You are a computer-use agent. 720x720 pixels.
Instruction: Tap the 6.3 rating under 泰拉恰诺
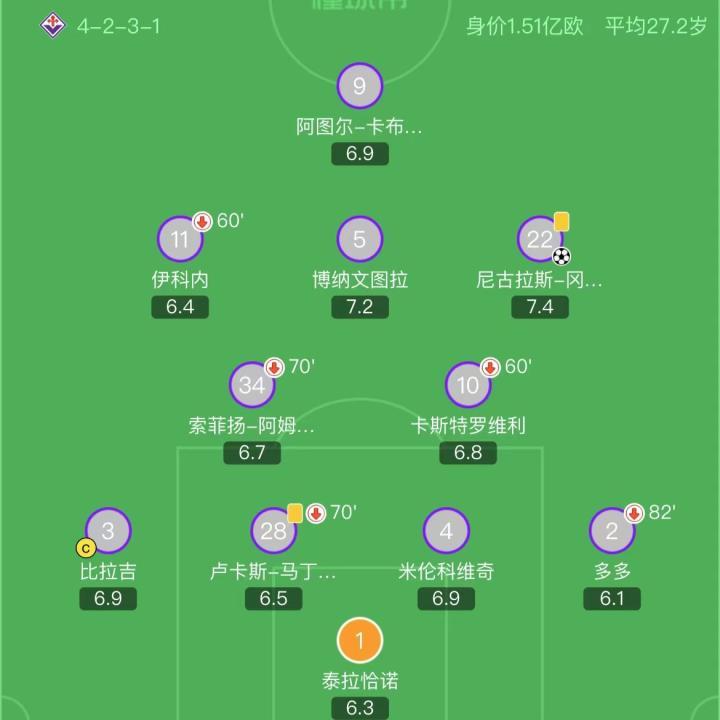(x=360, y=708)
